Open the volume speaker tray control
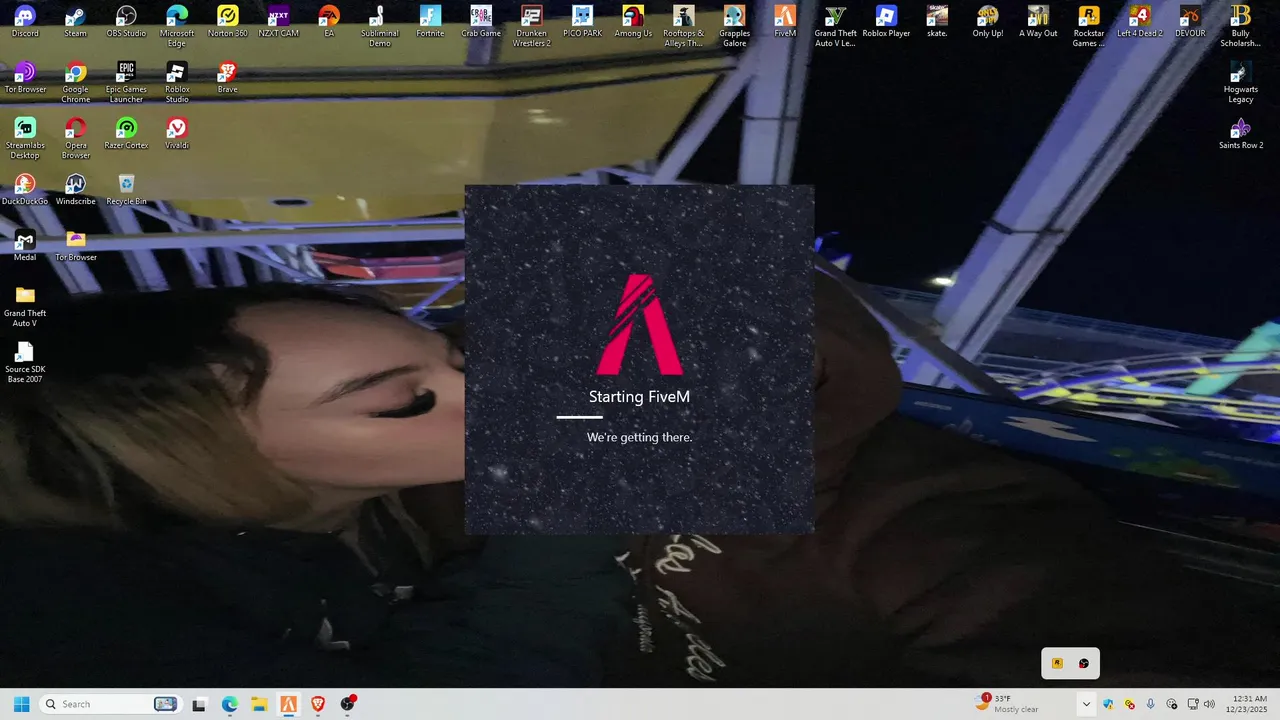1280x720 pixels. click(x=1209, y=704)
